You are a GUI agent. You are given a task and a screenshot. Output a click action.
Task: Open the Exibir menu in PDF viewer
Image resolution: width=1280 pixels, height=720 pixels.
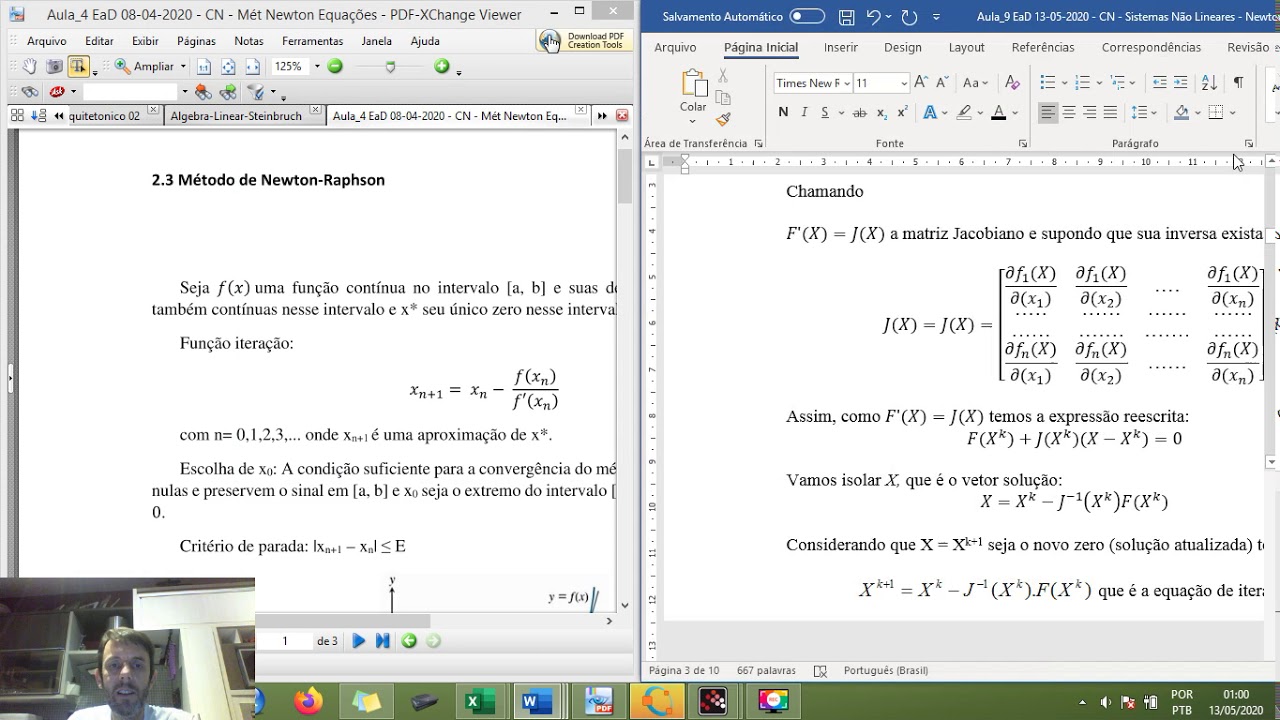pos(145,41)
